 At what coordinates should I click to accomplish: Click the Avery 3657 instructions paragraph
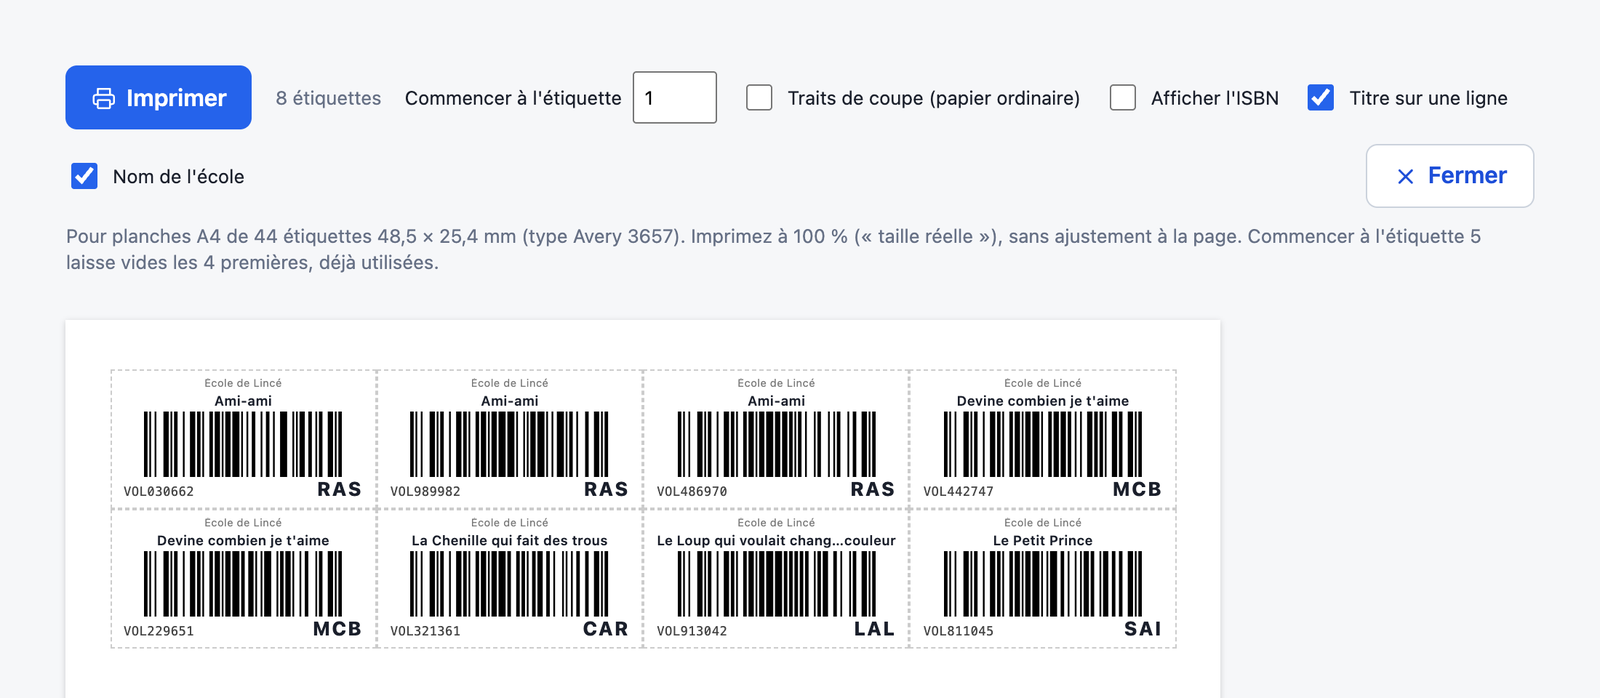[773, 249]
